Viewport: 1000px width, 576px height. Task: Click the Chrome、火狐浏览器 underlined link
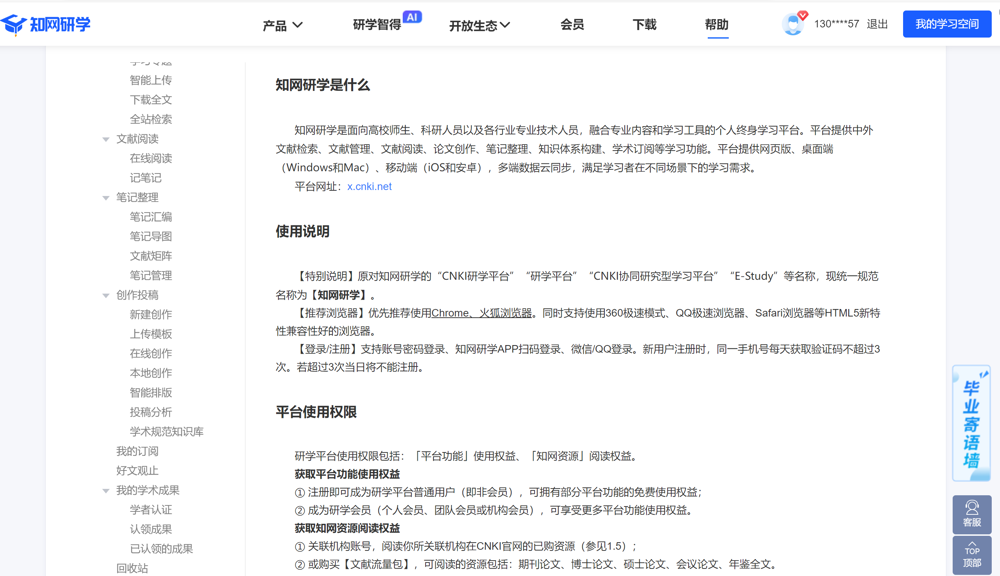482,313
